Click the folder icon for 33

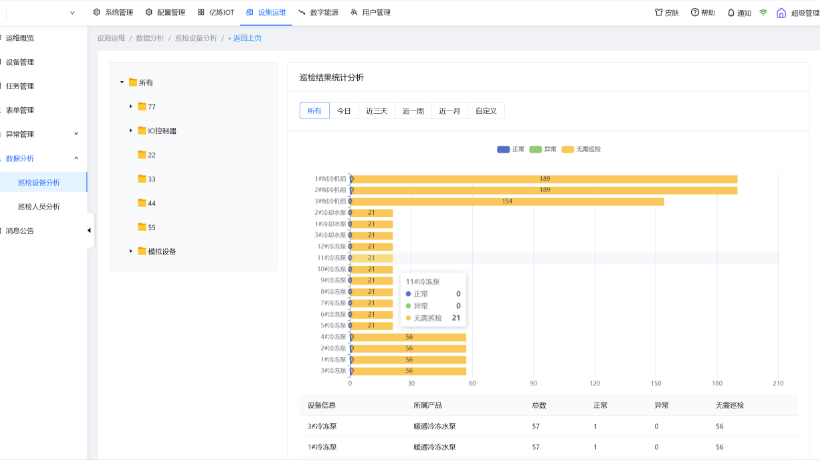pos(142,178)
